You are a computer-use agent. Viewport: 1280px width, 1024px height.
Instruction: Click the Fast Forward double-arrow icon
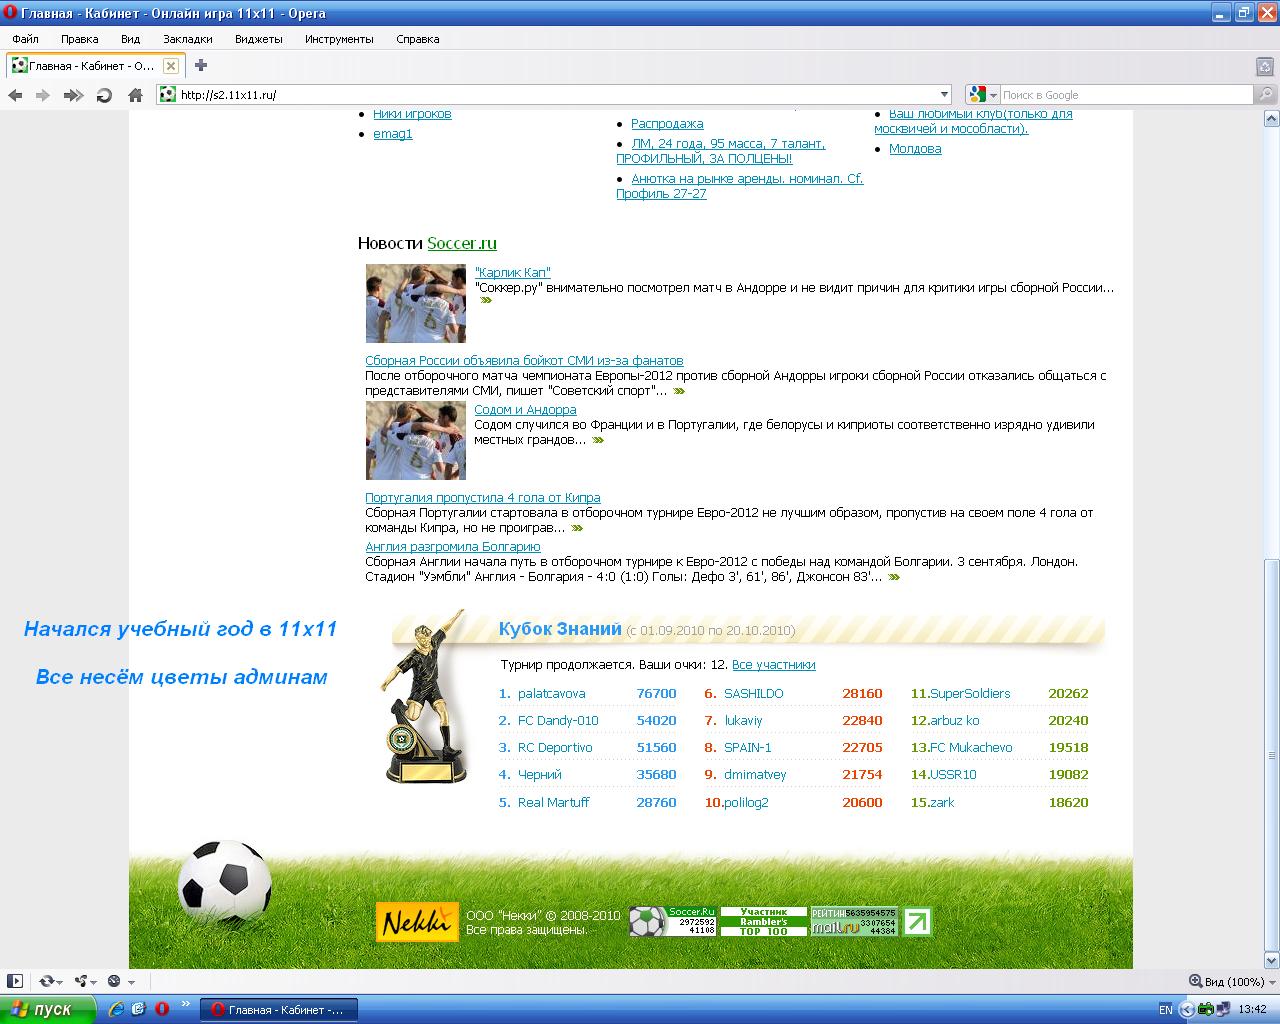click(x=73, y=95)
